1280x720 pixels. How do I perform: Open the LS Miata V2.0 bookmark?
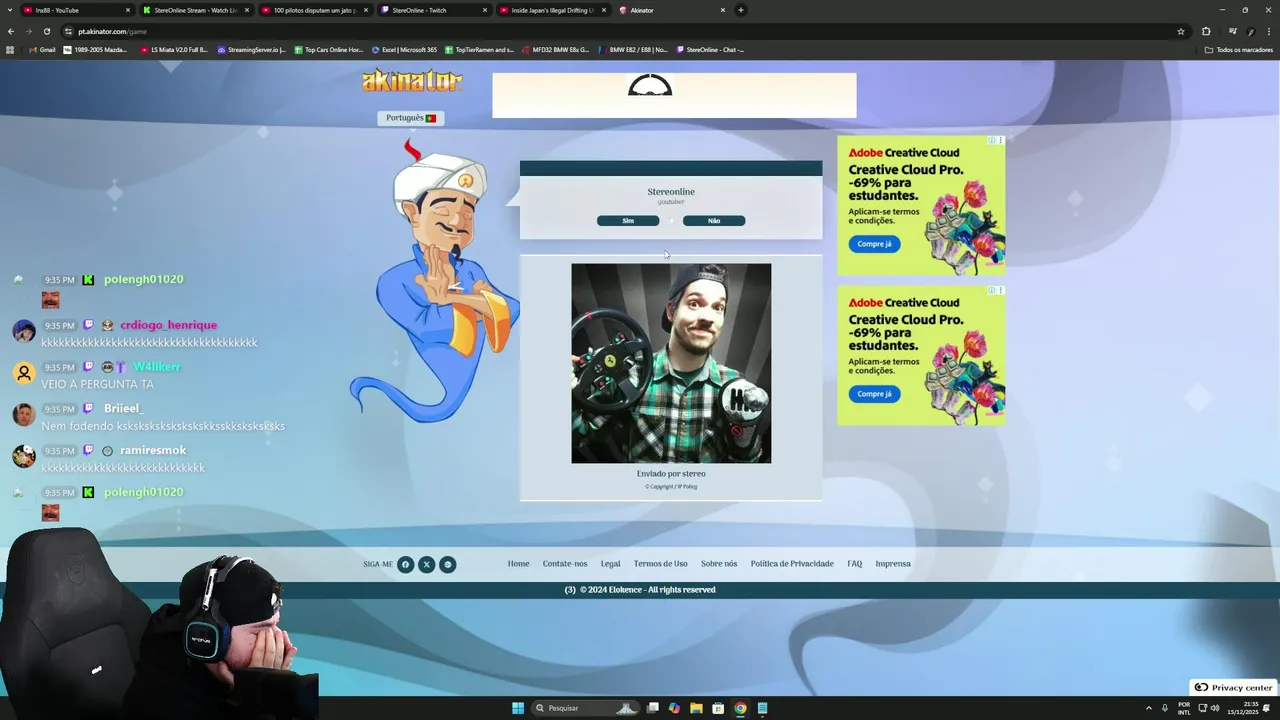174,50
